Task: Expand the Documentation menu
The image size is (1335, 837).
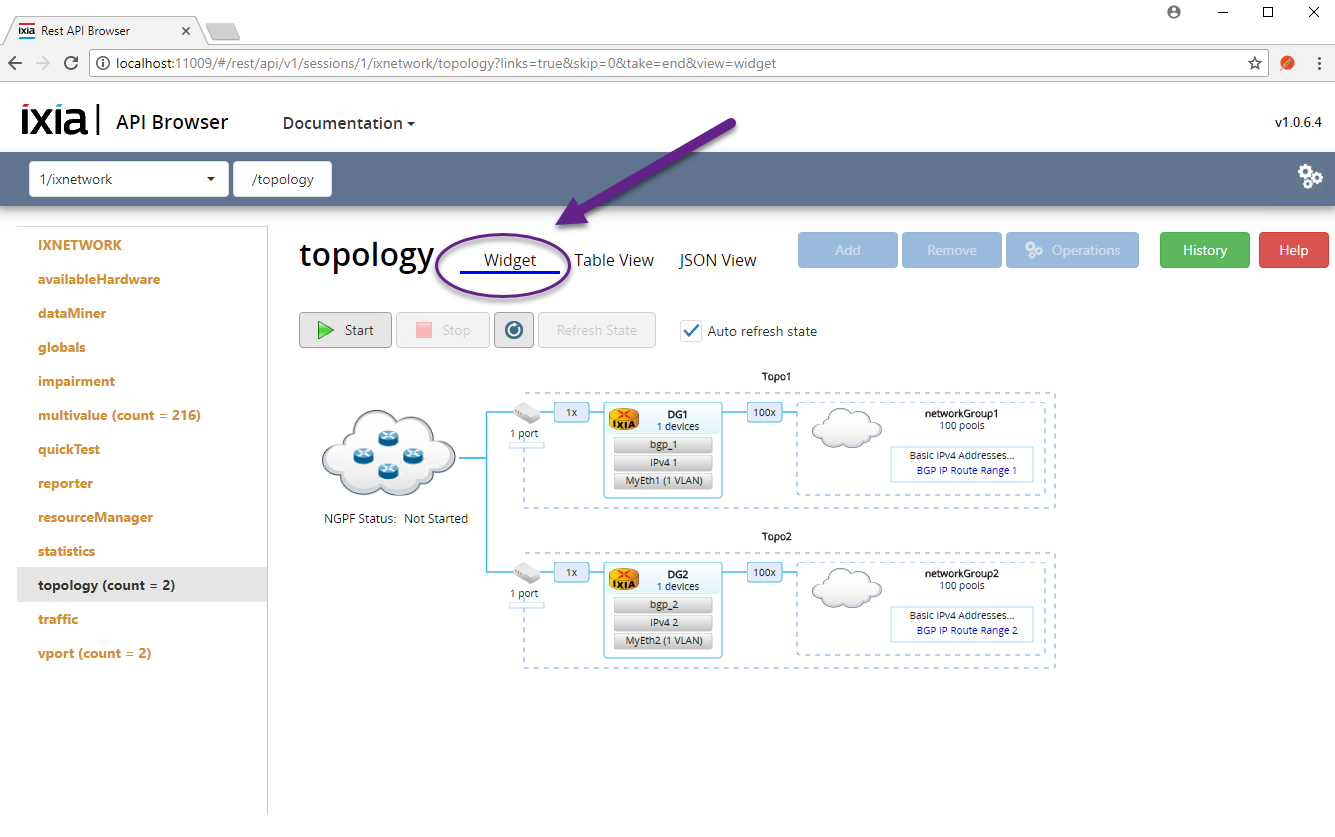Action: (x=348, y=123)
